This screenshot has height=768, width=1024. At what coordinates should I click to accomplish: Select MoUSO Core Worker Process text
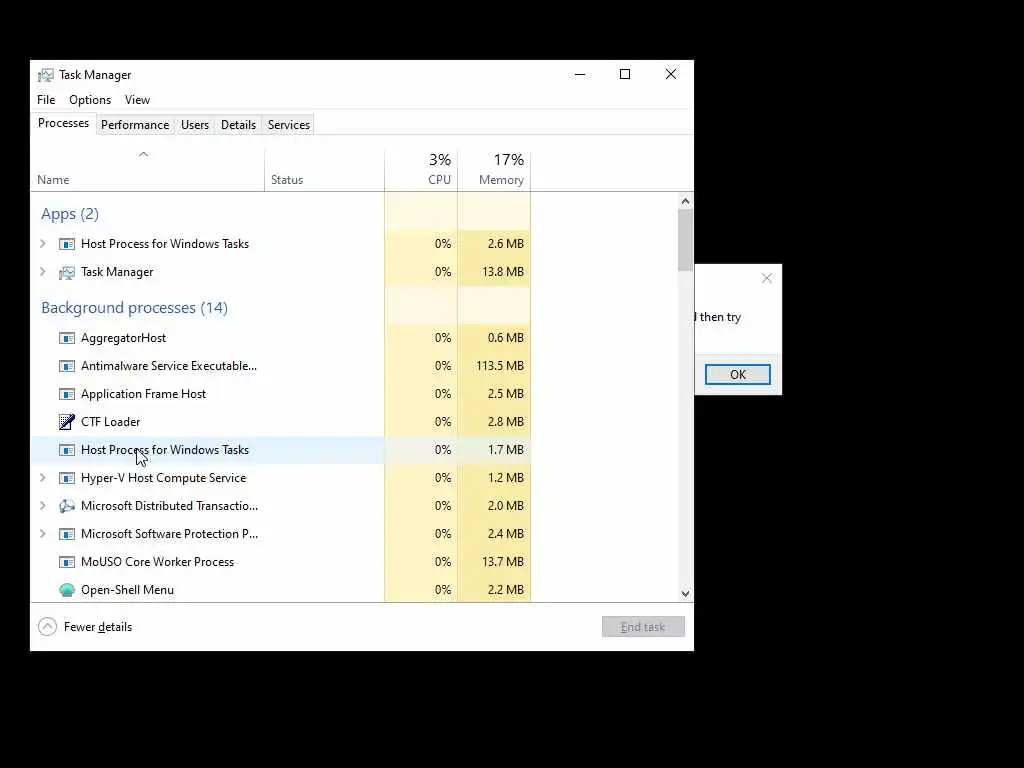pyautogui.click(x=157, y=562)
